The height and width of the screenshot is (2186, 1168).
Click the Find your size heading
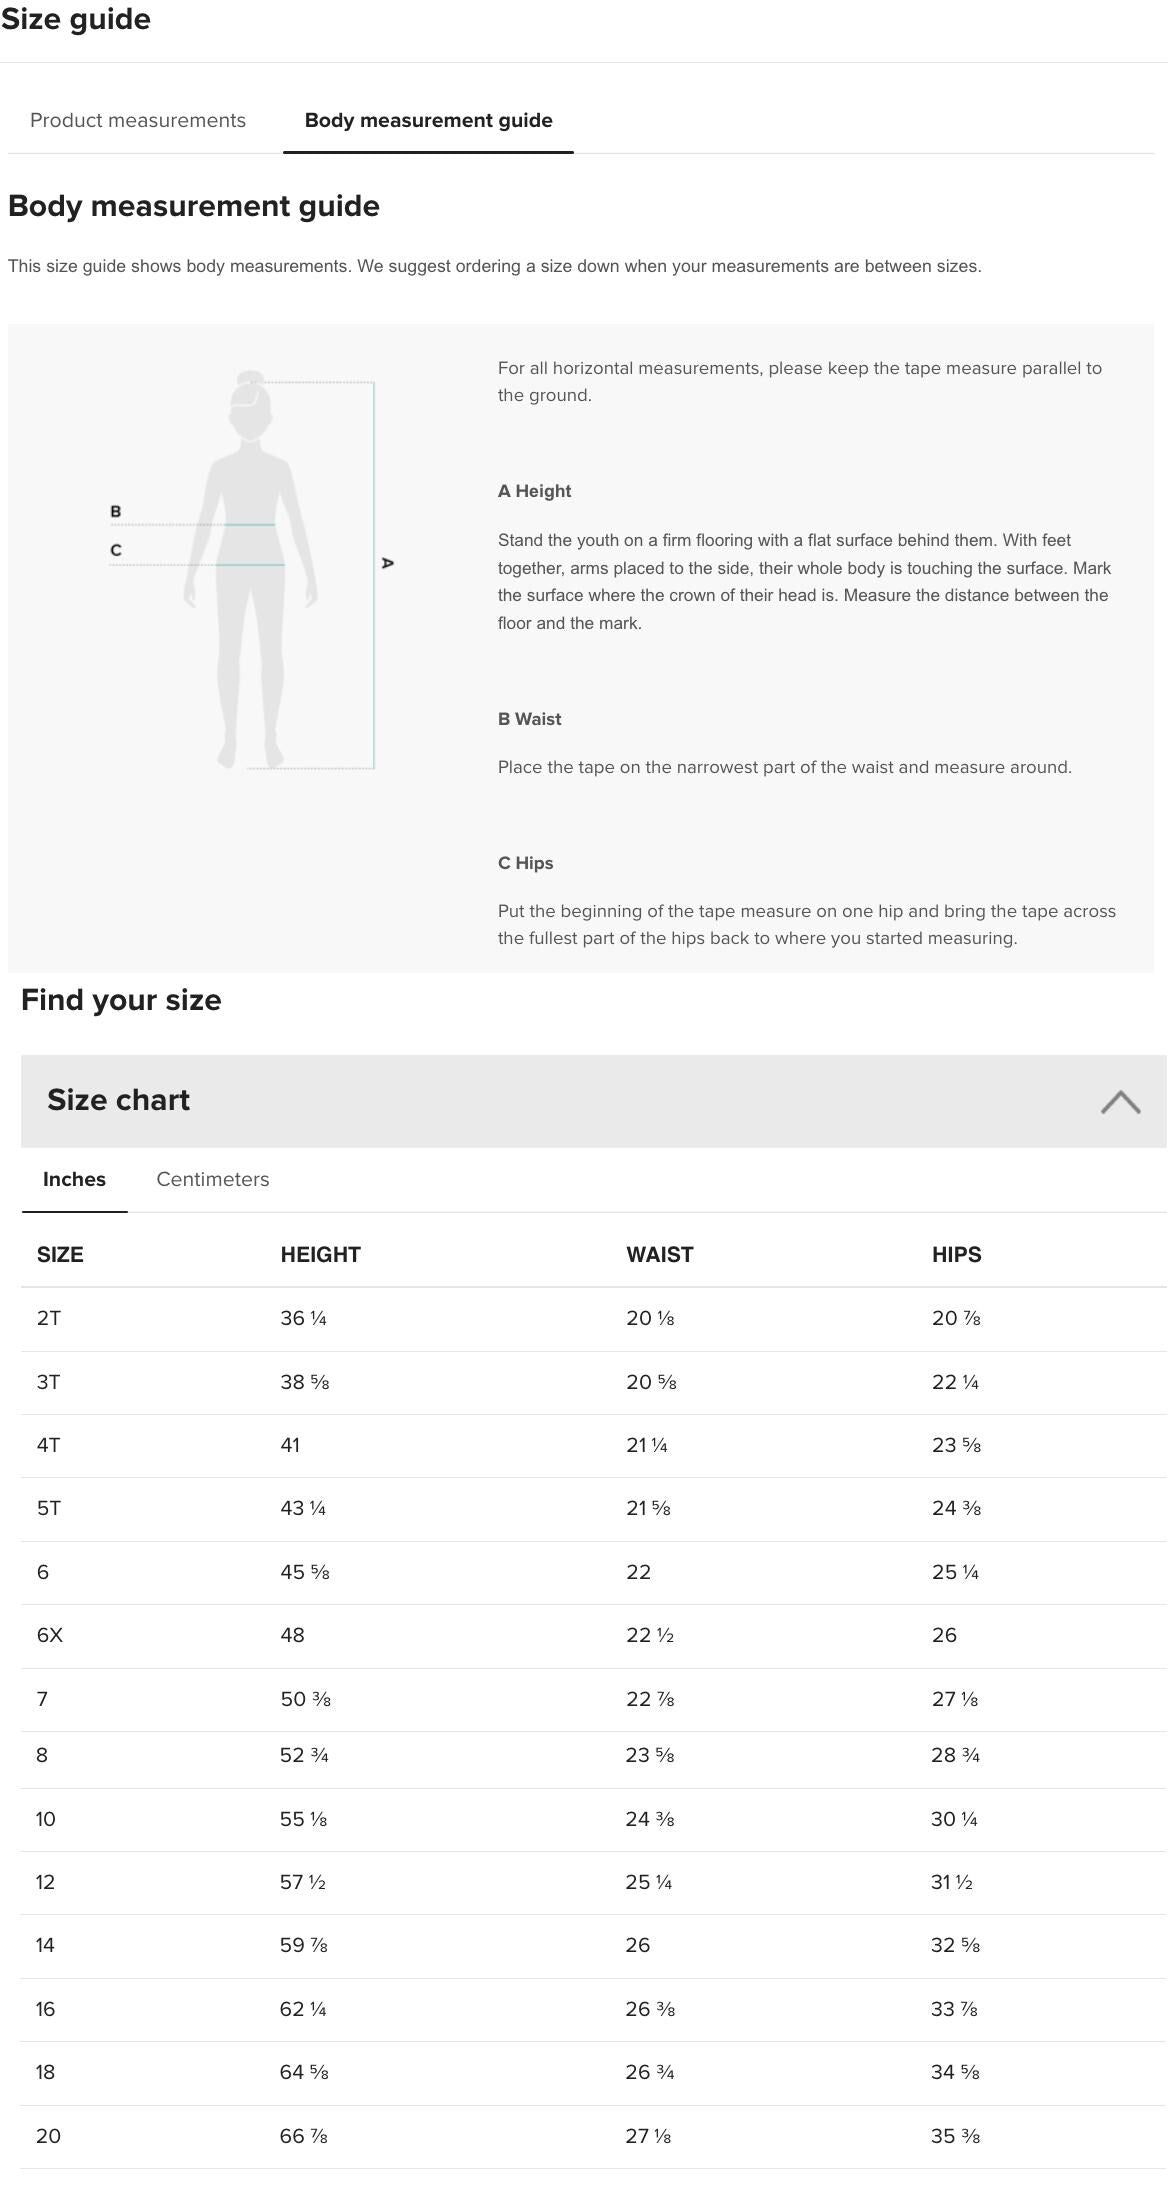click(122, 998)
